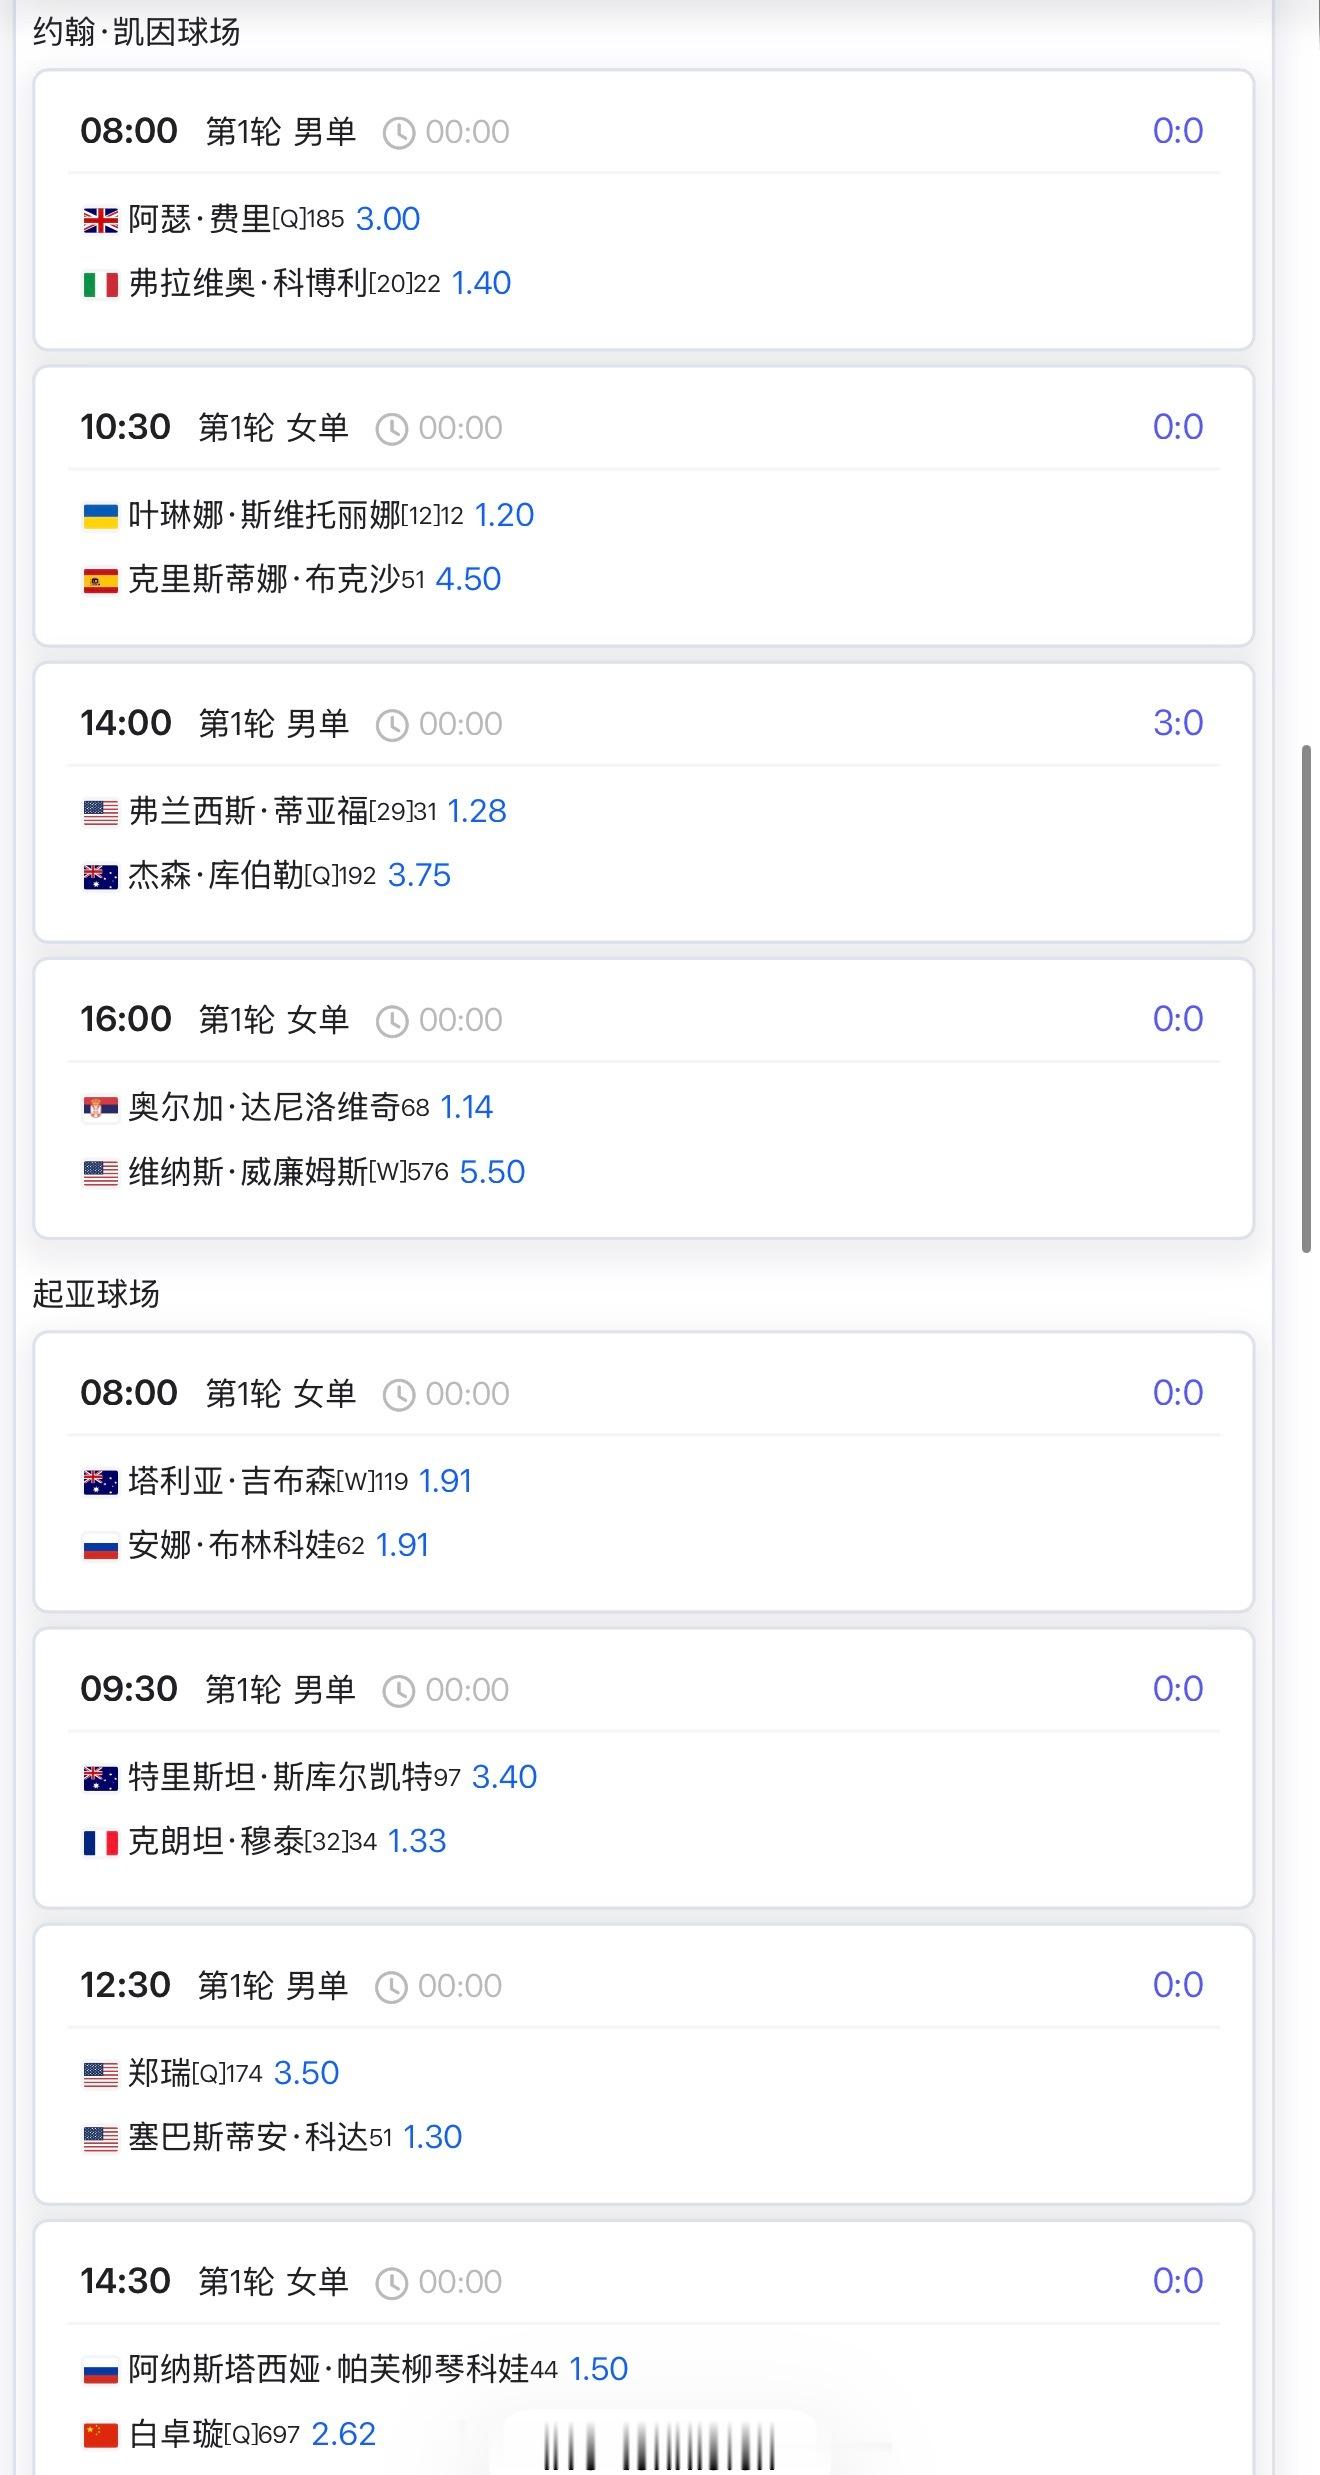Select odds 1.20 for 叶琳娜·斯维托丽娜
The width and height of the screenshot is (1320, 2475).
(504, 515)
